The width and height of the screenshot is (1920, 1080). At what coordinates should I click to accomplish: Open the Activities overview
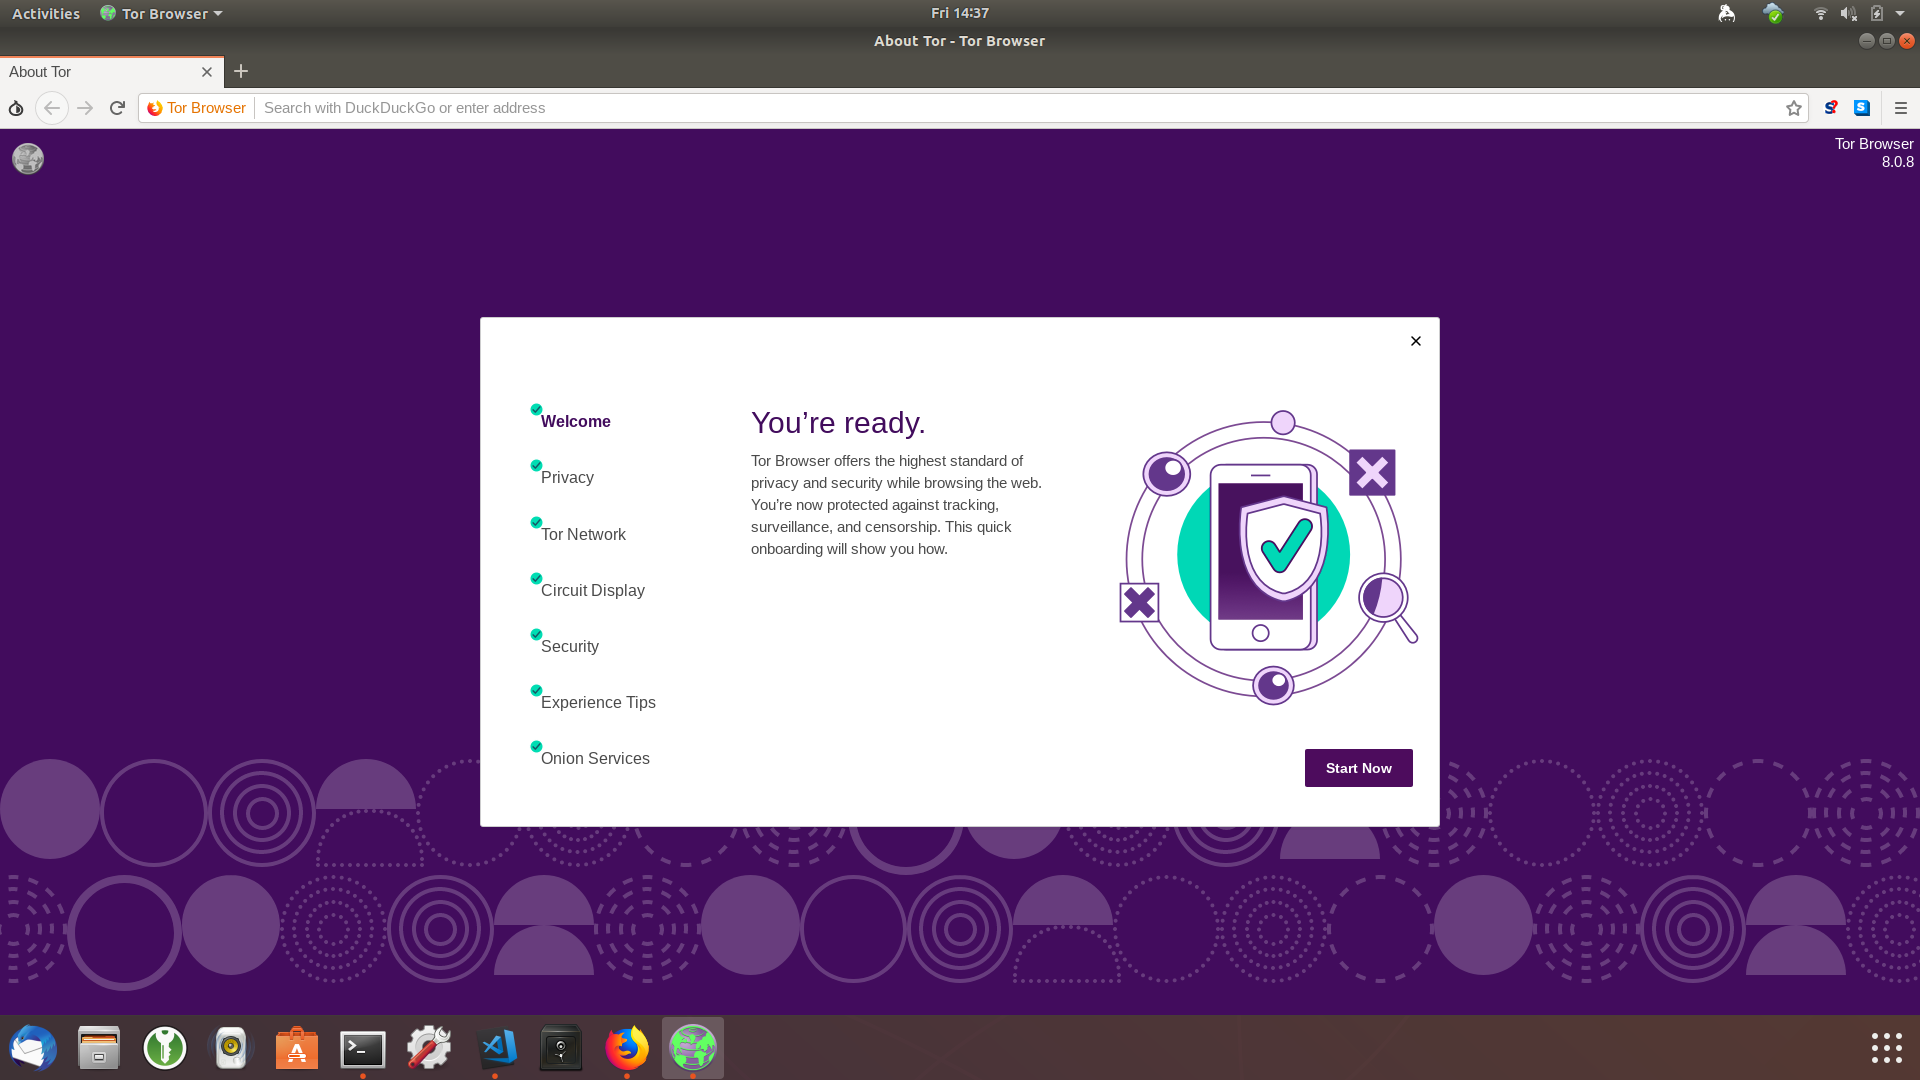pyautogui.click(x=45, y=13)
